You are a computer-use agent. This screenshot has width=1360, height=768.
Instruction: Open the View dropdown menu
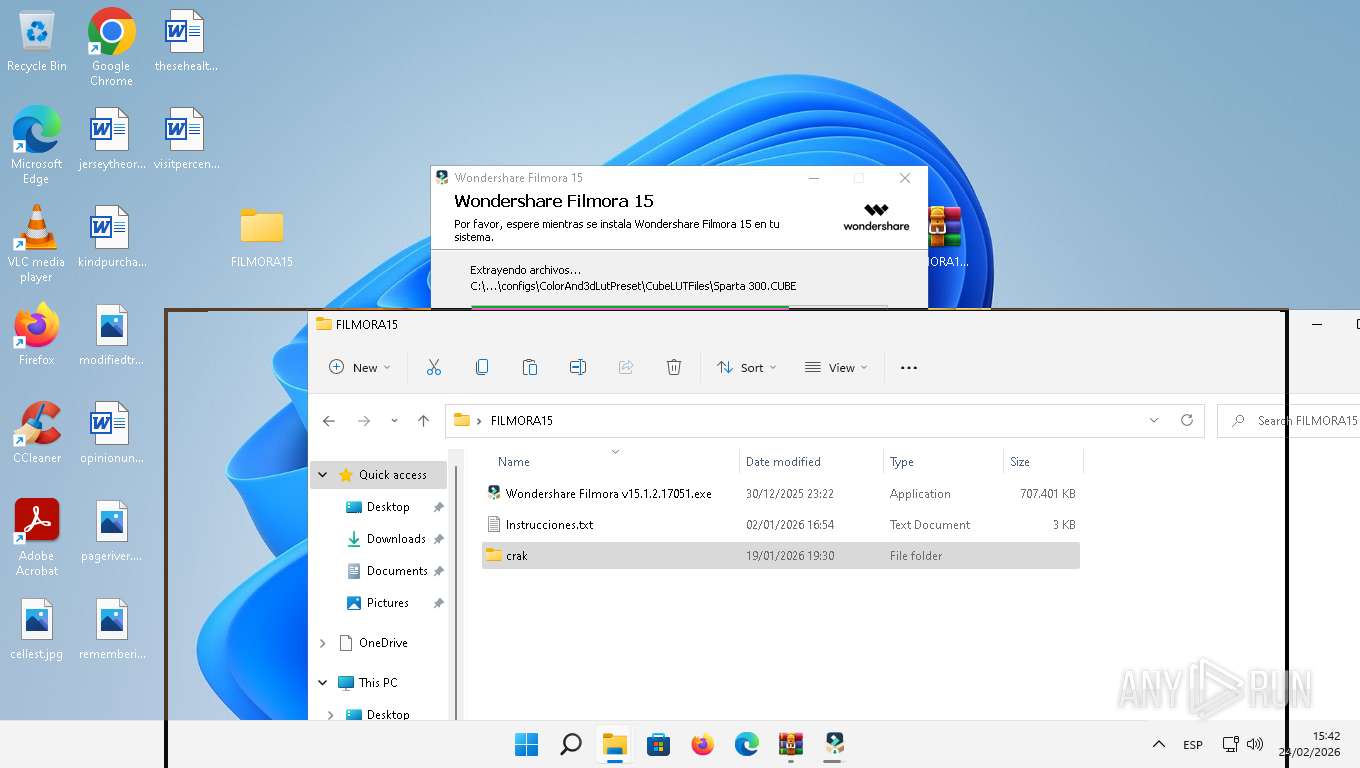tap(836, 367)
